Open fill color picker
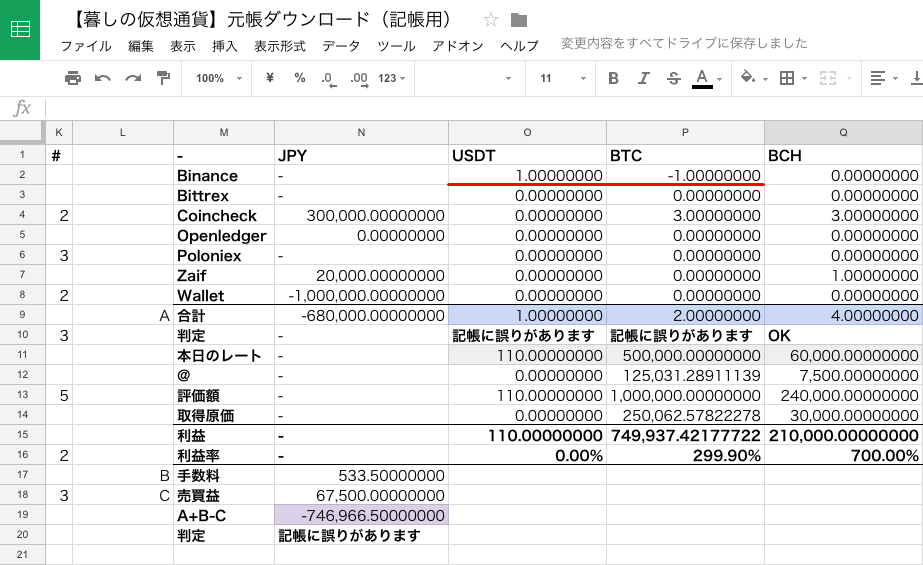 coord(748,78)
